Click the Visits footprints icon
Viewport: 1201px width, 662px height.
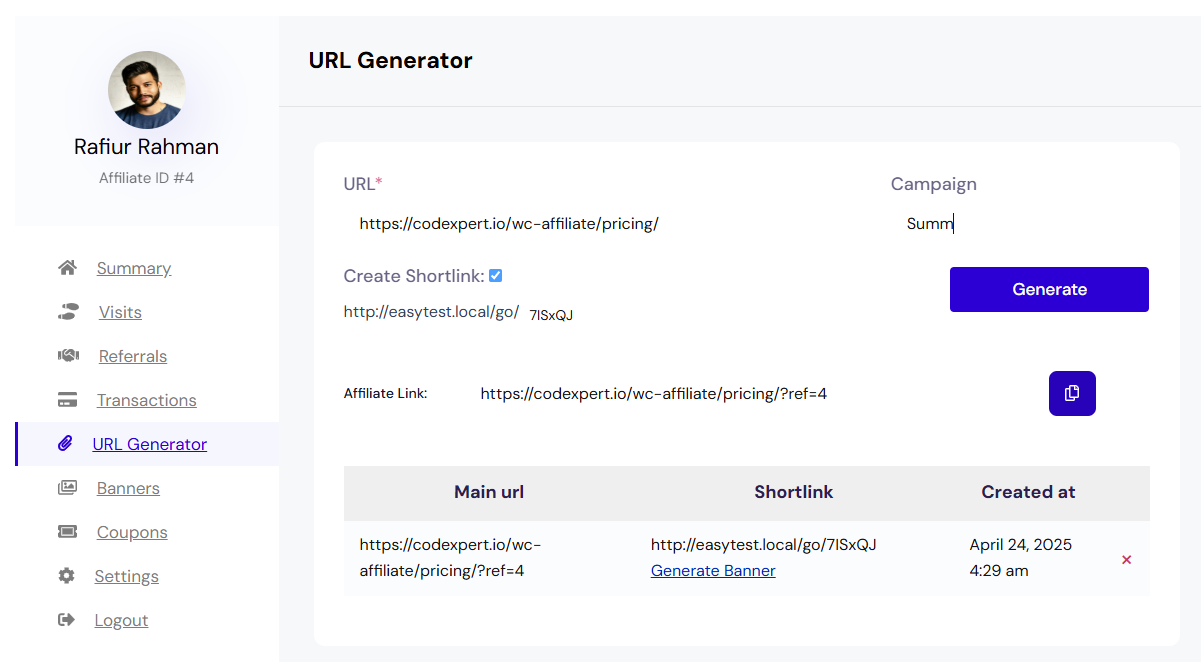pyautogui.click(x=67, y=312)
